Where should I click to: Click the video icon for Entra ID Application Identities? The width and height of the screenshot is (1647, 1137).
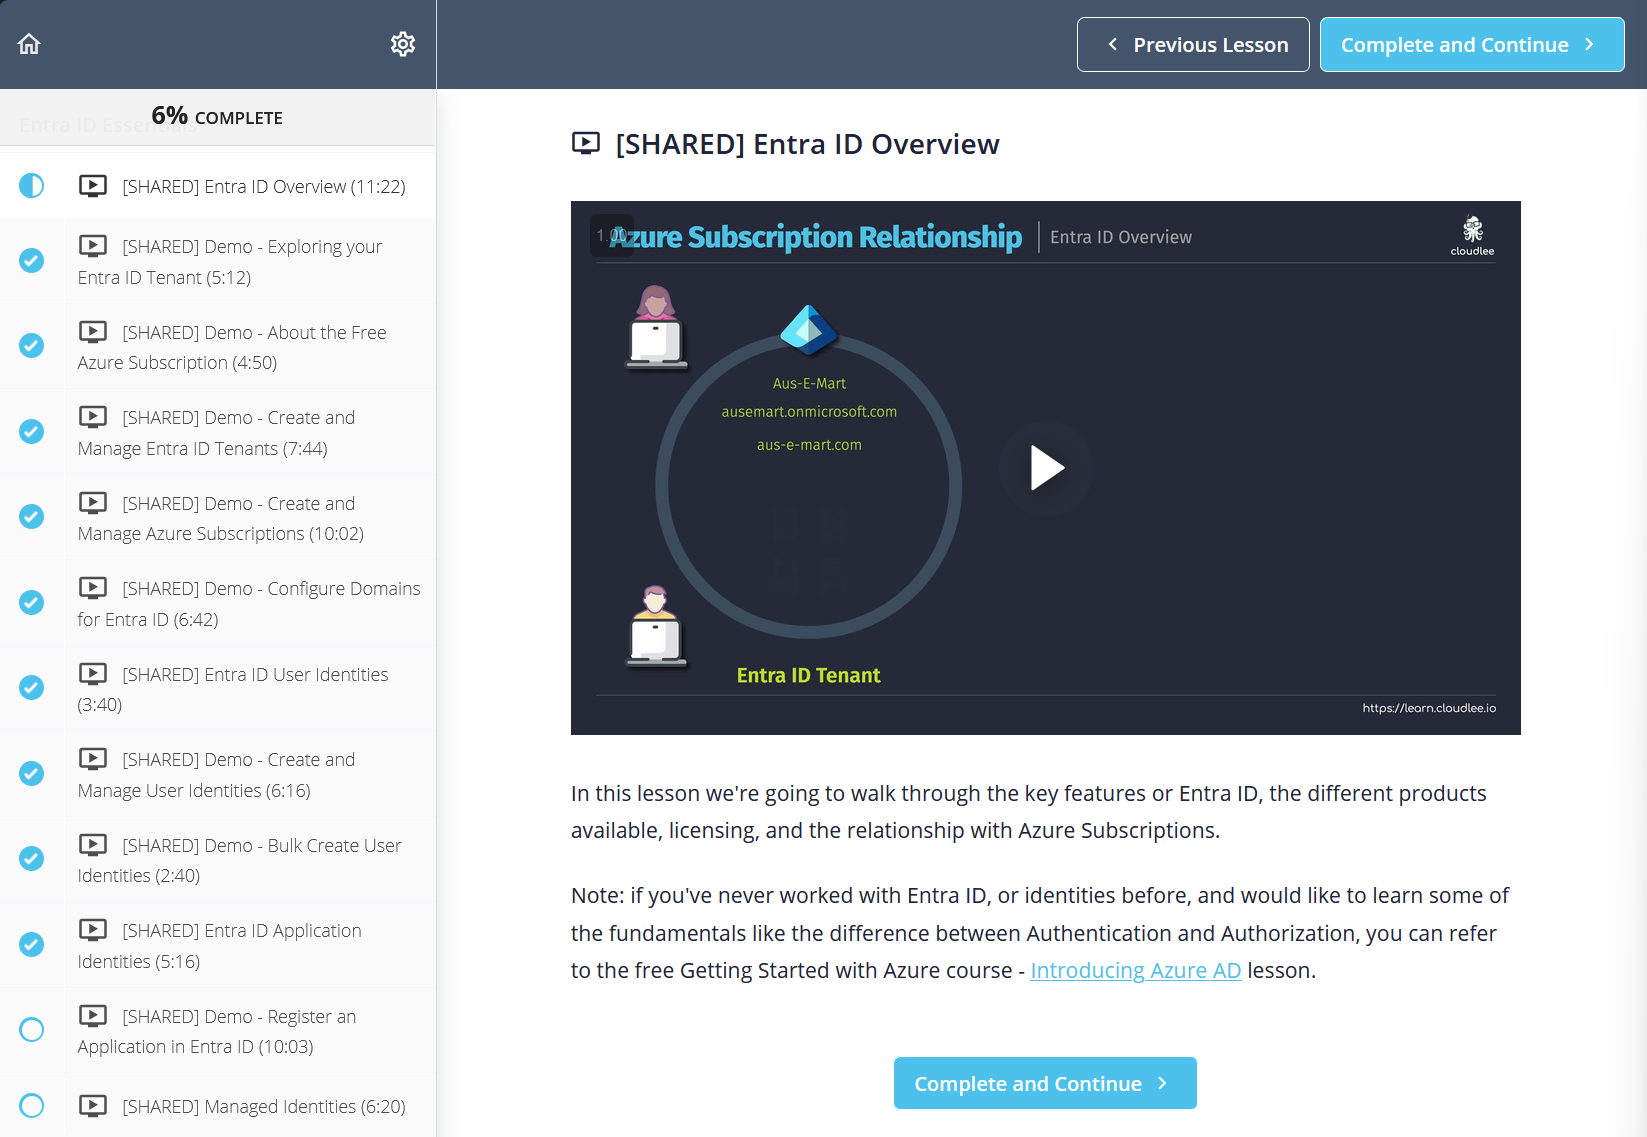coord(93,930)
